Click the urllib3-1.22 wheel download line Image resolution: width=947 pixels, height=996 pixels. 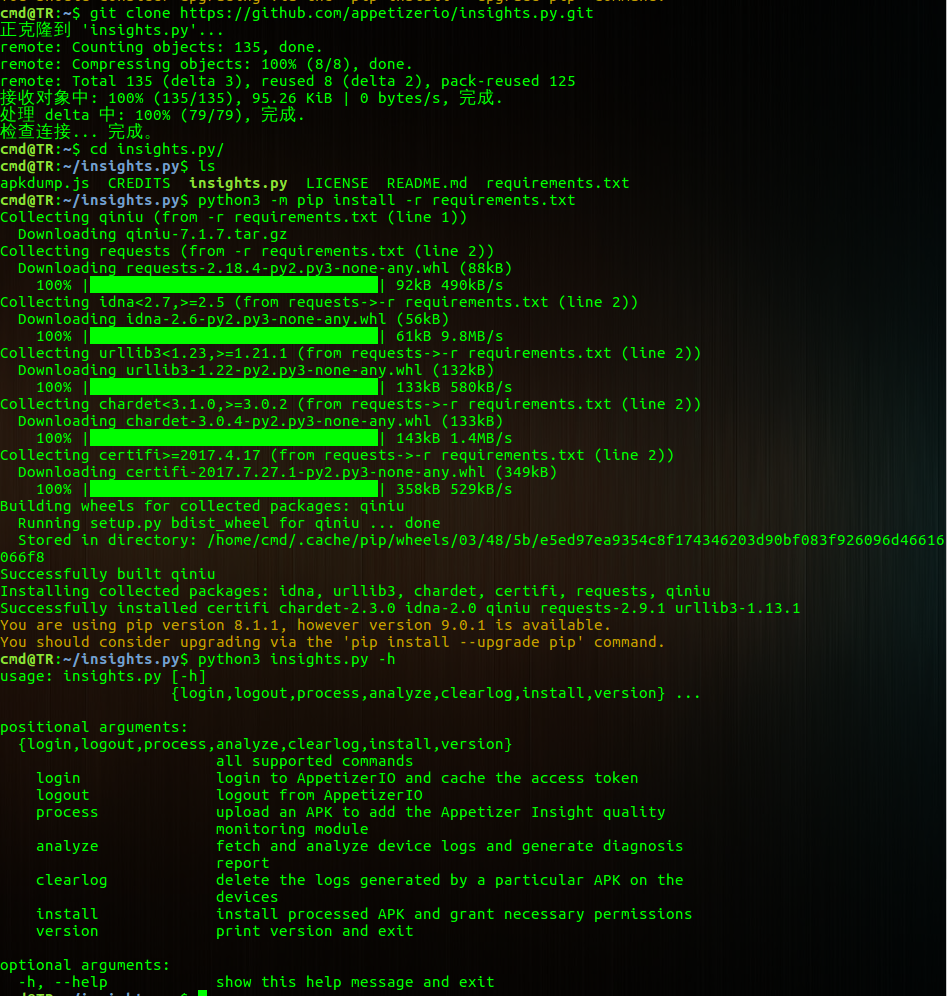point(256,370)
